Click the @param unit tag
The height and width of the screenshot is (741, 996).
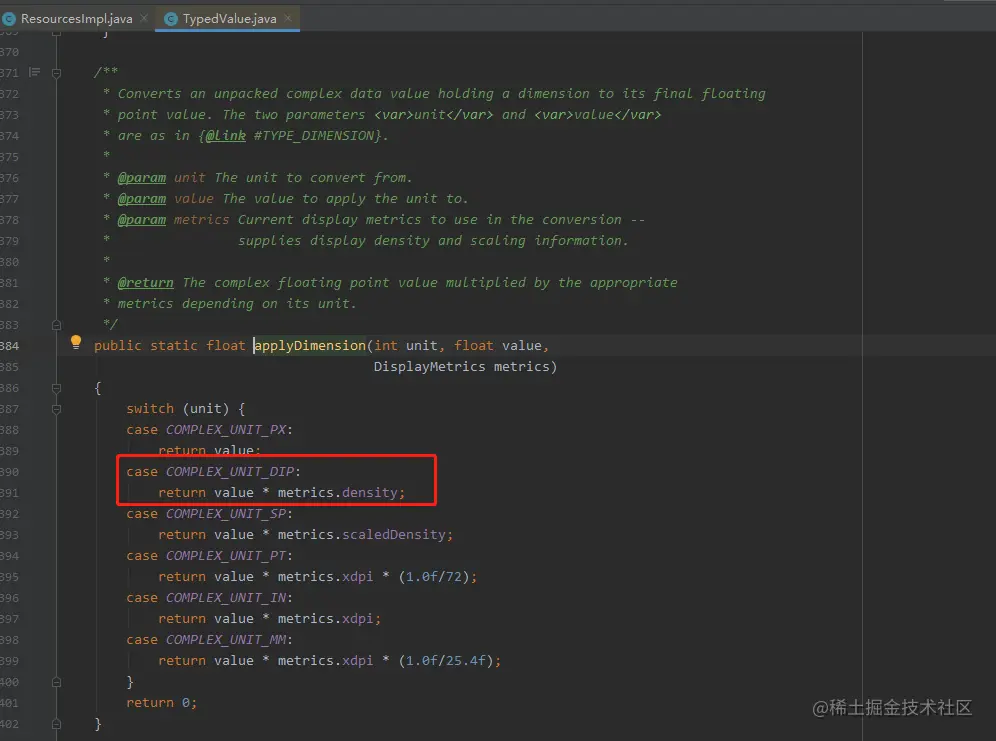pyautogui.click(x=142, y=178)
